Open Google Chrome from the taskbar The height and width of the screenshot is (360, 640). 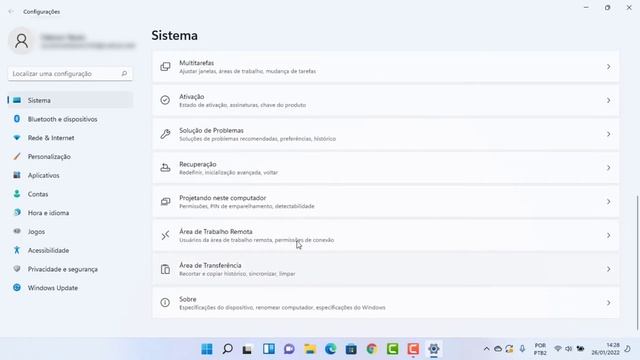tap(372, 349)
